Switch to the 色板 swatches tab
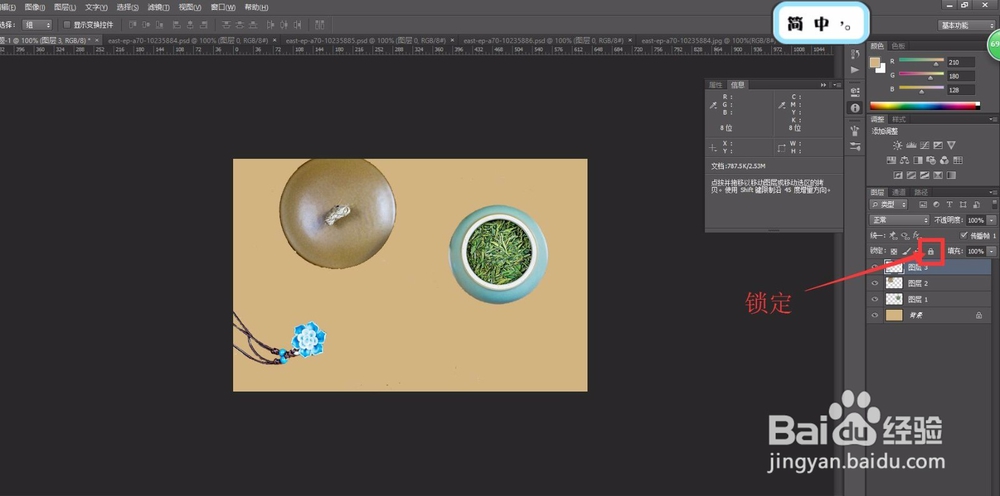Image resolution: width=1000 pixels, height=496 pixels. [898, 46]
